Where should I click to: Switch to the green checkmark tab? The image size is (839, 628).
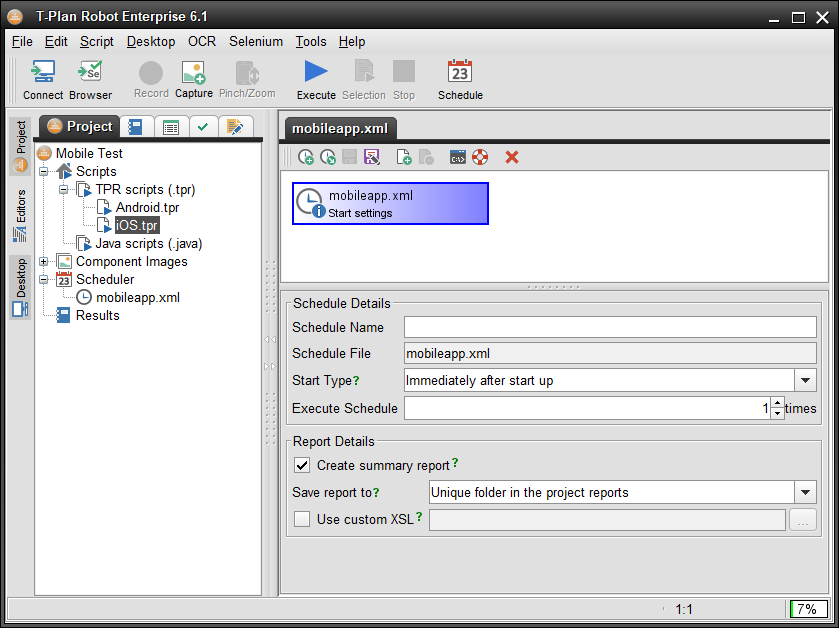pos(203,127)
